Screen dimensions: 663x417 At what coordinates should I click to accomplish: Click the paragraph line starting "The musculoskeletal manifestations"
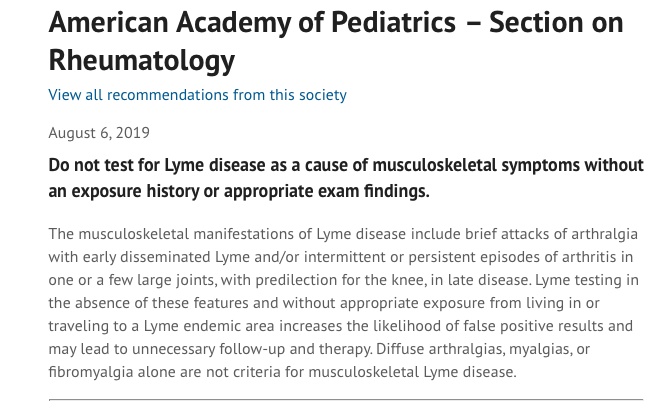pyautogui.click(x=343, y=234)
